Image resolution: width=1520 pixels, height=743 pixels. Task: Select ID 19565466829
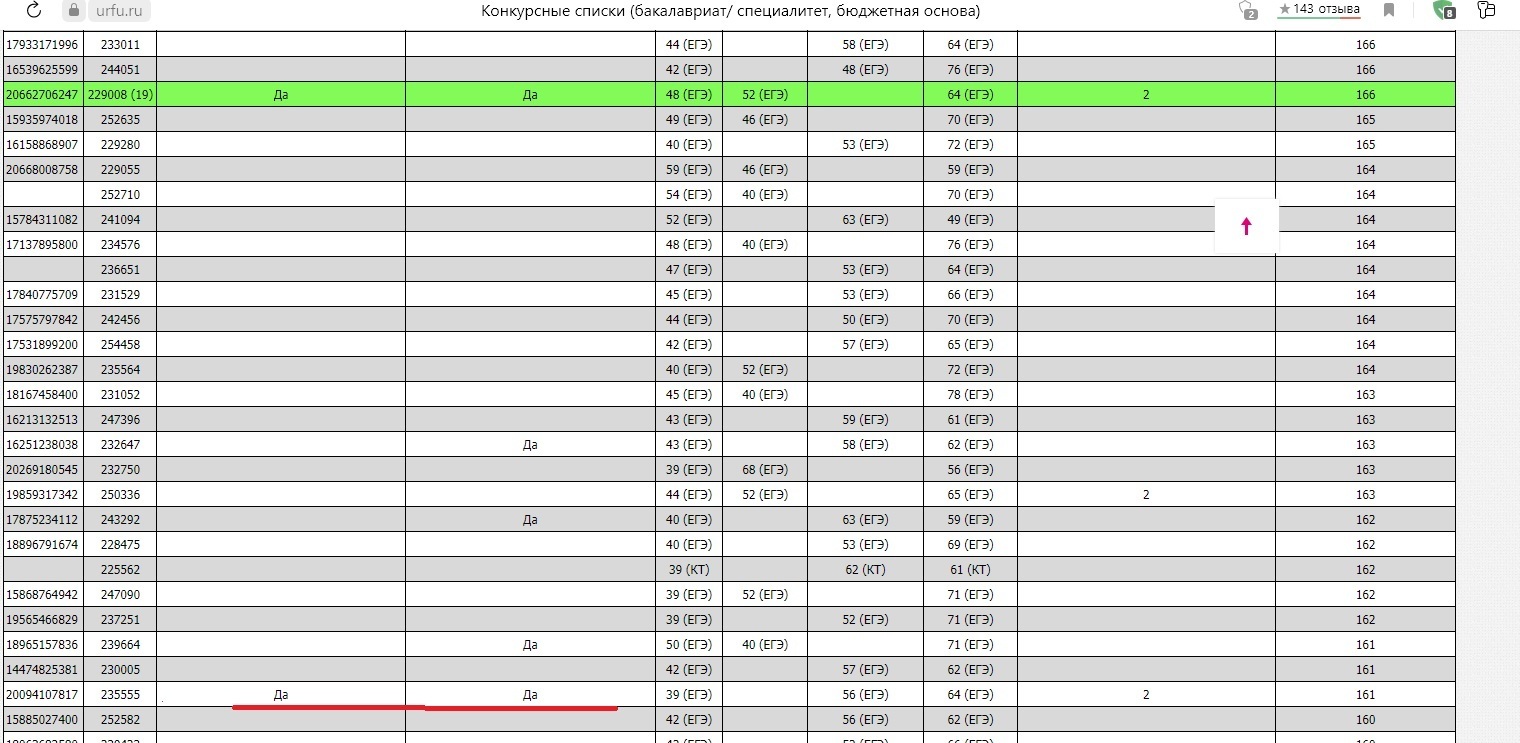point(42,620)
